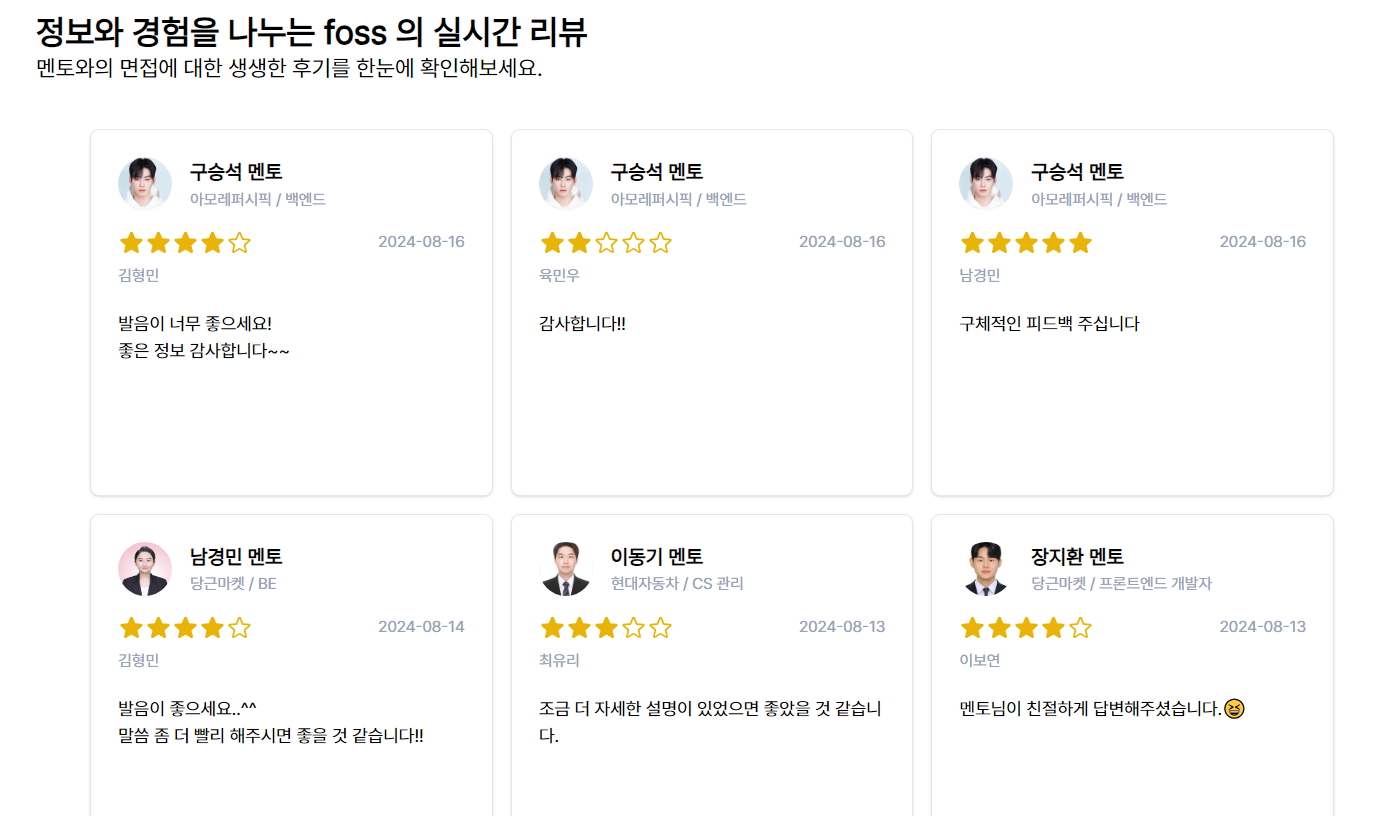Select the 이동기 멘토 name
1398x816 pixels.
pyautogui.click(x=656, y=557)
